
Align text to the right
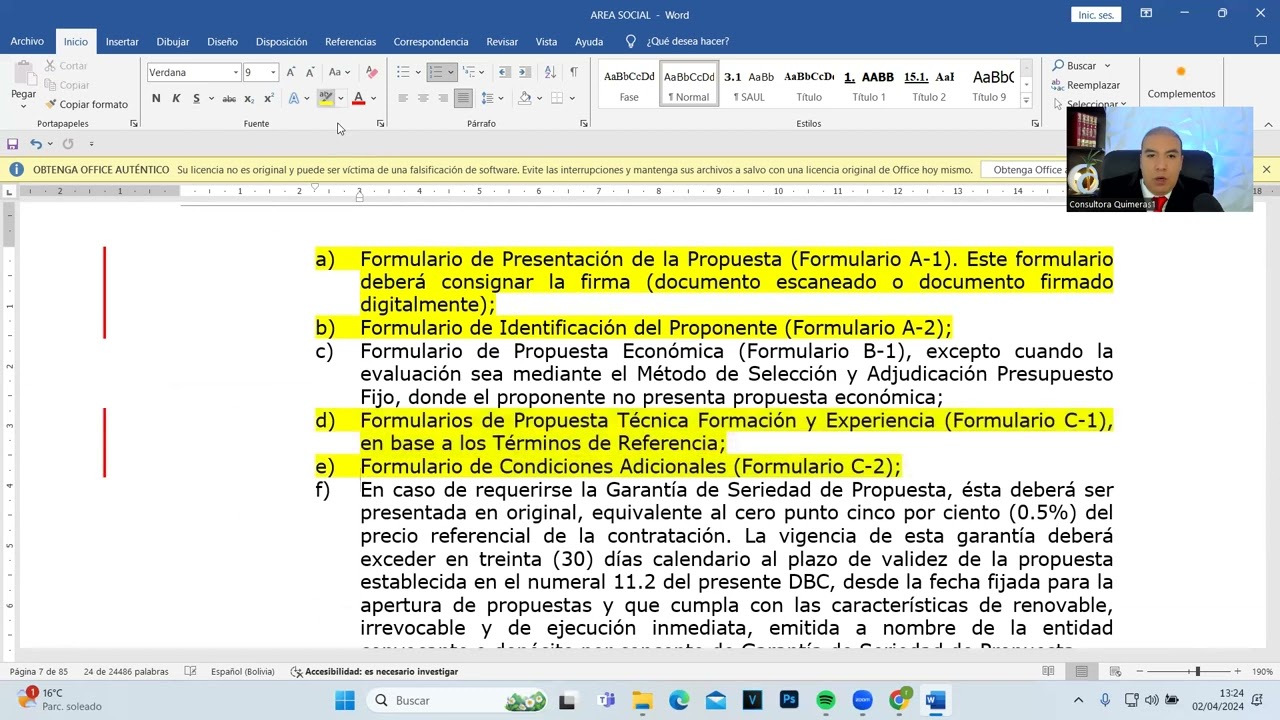coord(443,98)
